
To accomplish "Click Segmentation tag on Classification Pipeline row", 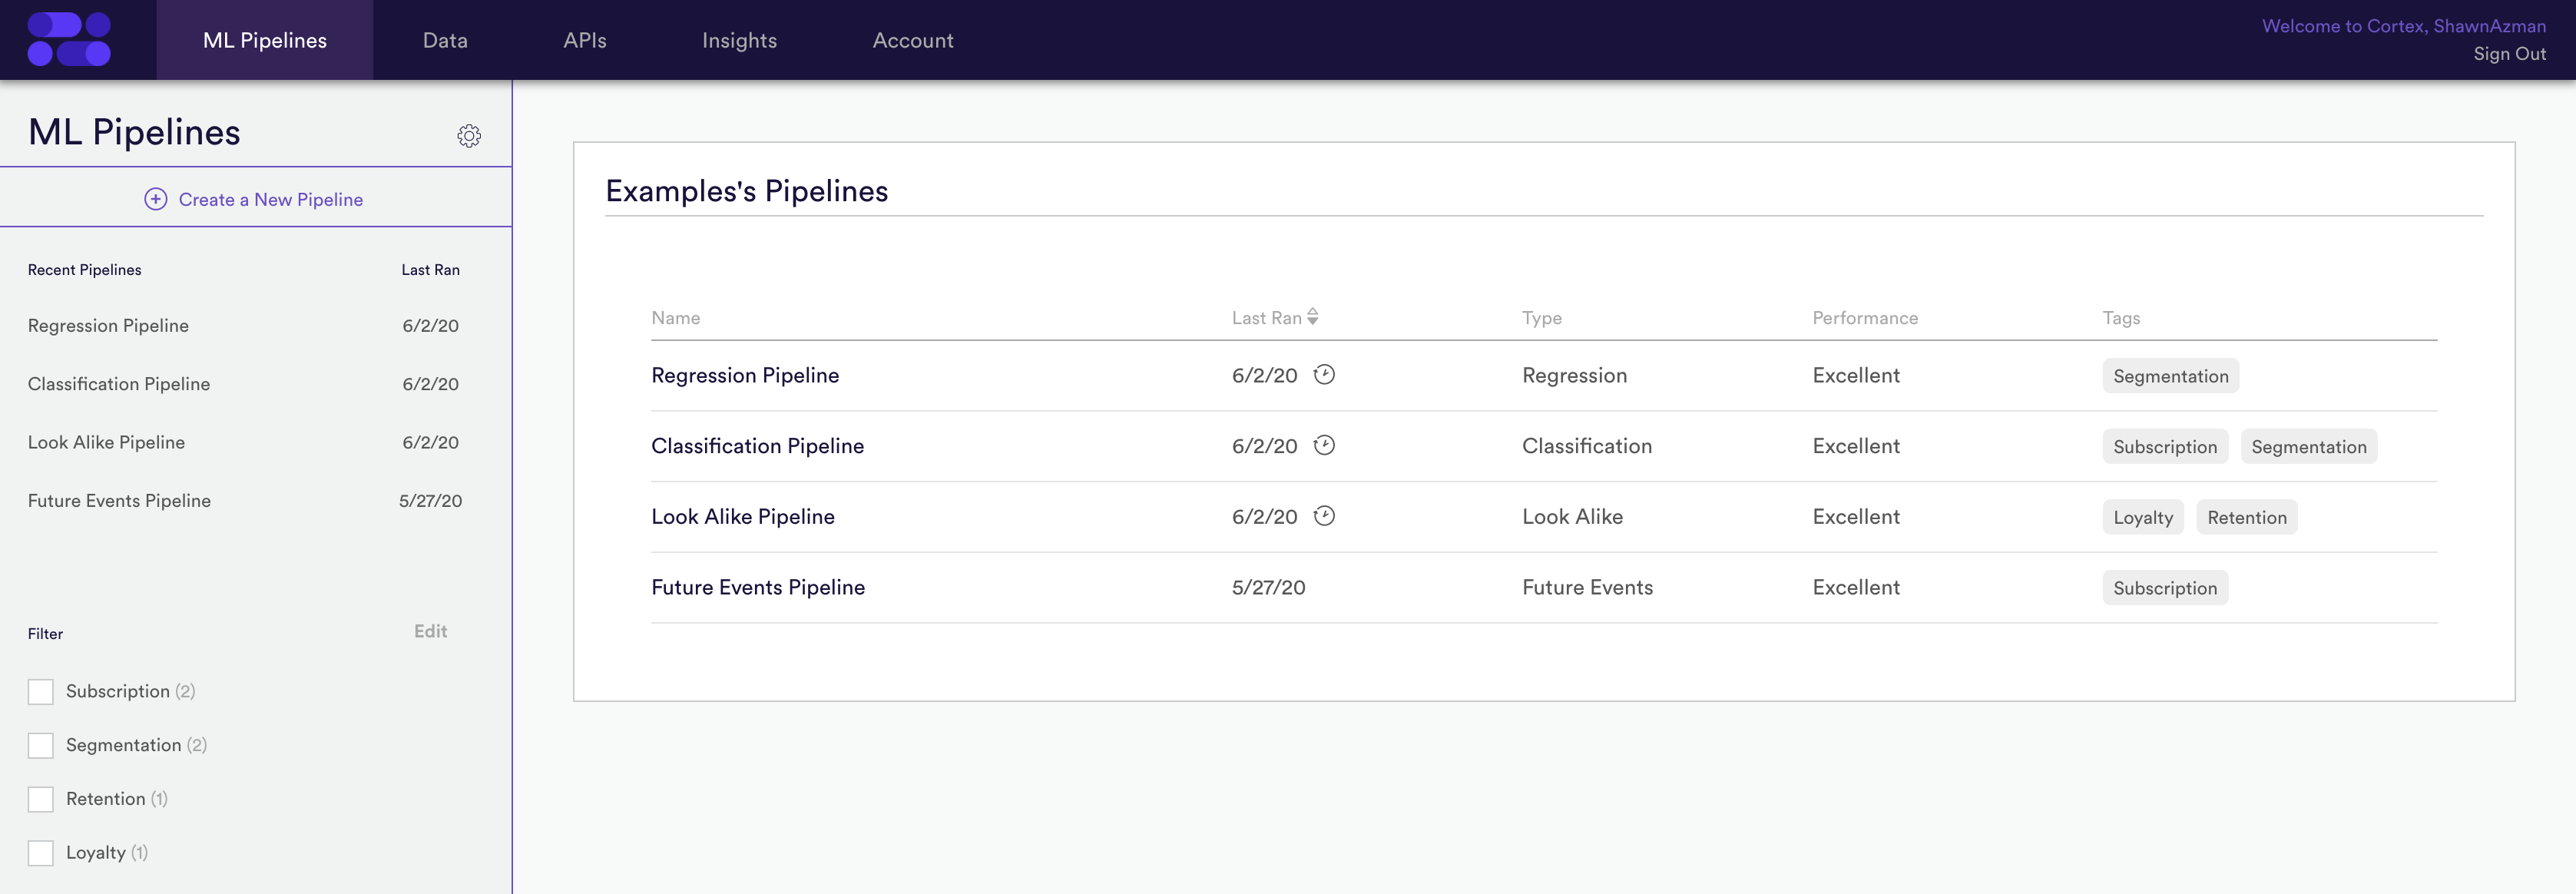I will coord(2309,447).
